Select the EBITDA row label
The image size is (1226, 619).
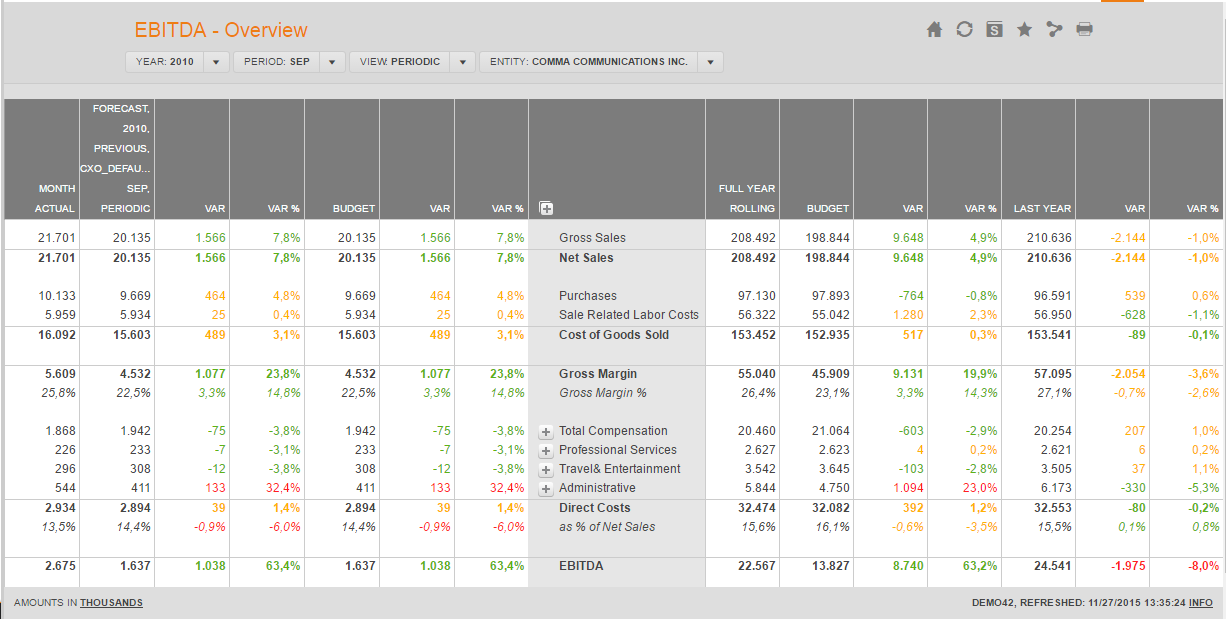(x=581, y=566)
